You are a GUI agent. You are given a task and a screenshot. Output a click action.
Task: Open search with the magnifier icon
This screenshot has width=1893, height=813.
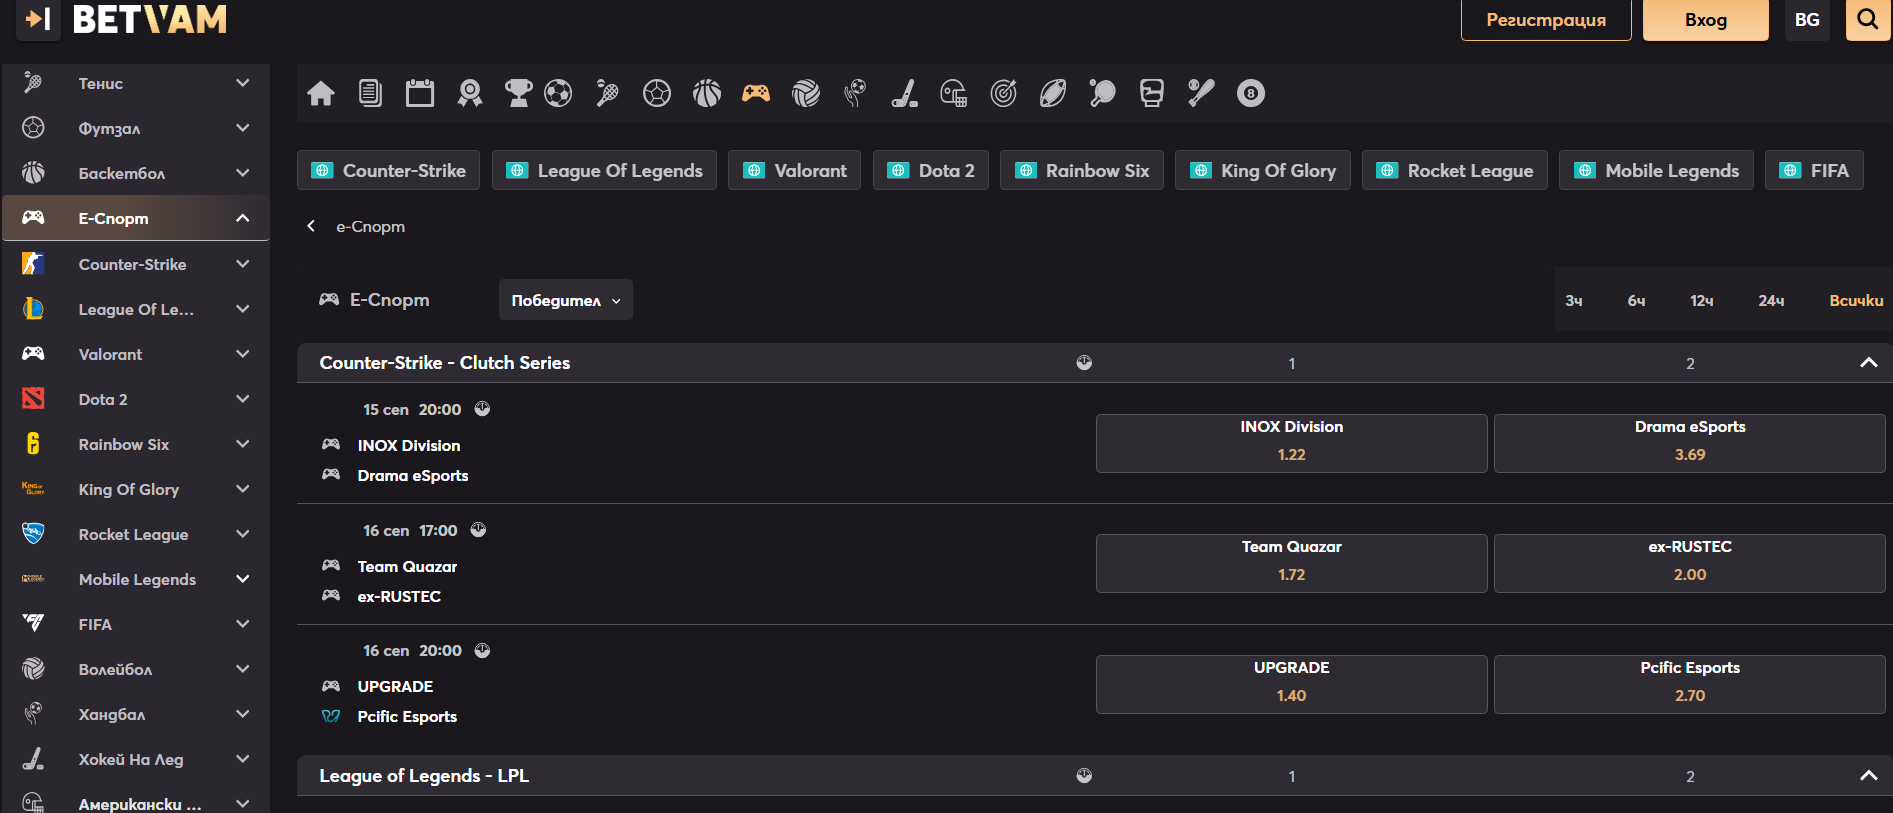pos(1867,19)
